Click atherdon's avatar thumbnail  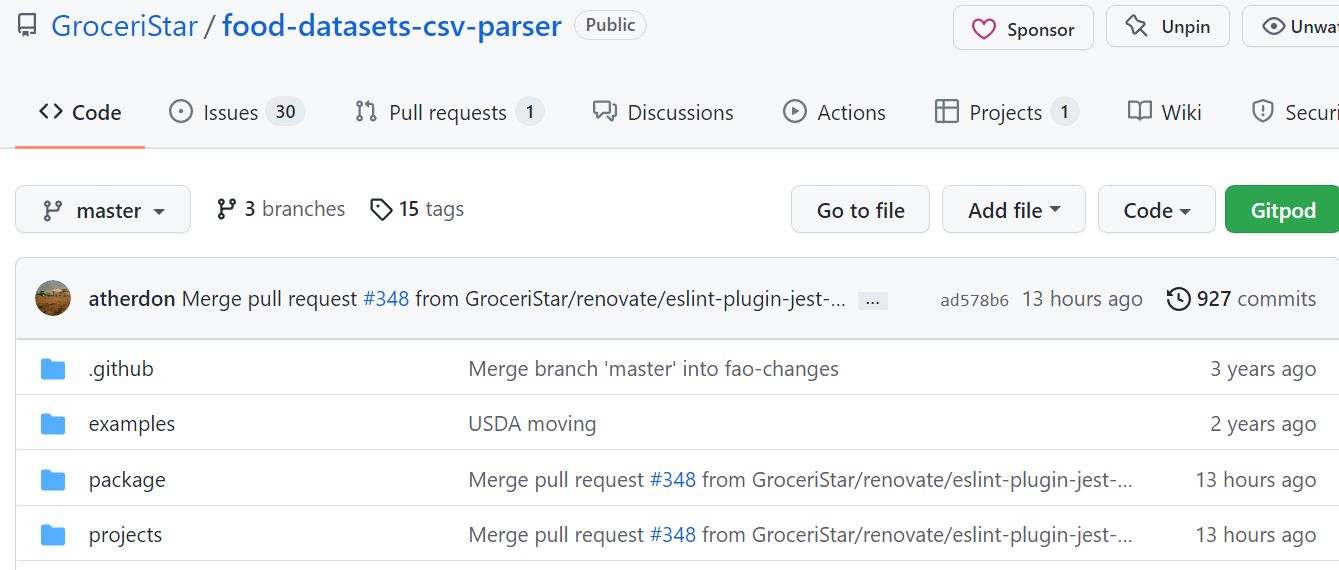tap(53, 298)
